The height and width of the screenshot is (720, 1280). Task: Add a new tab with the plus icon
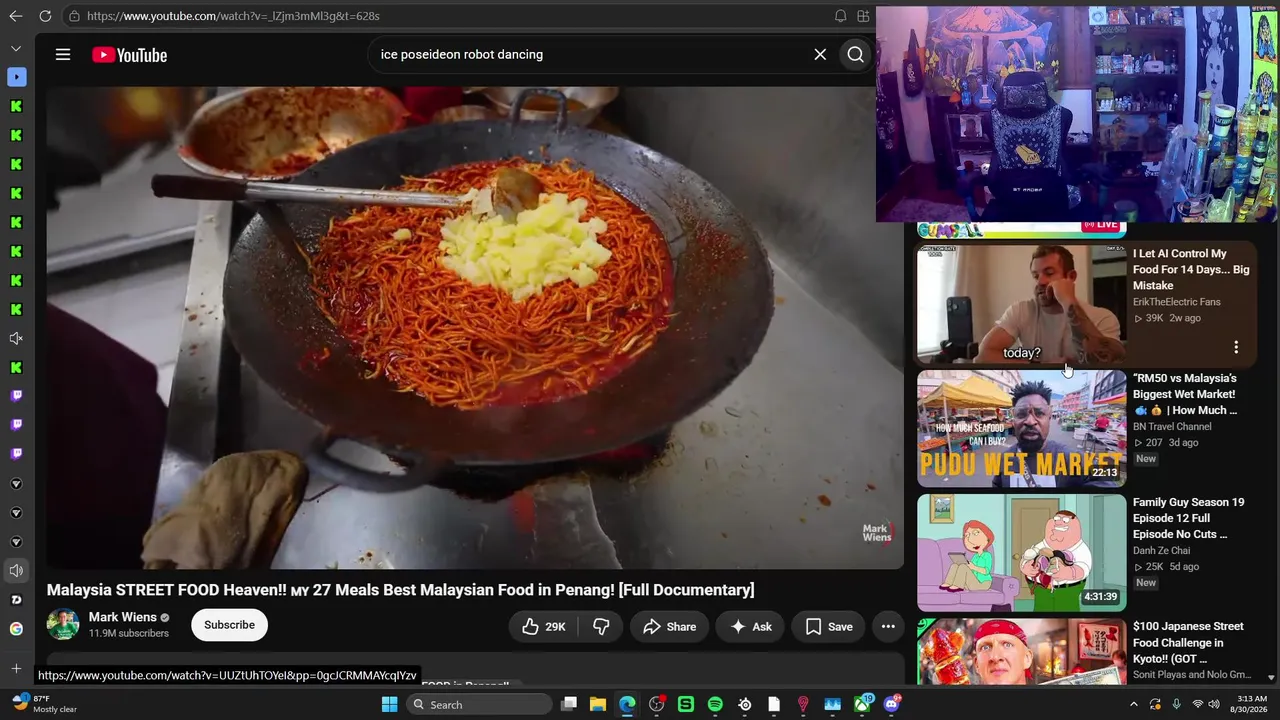(16, 668)
